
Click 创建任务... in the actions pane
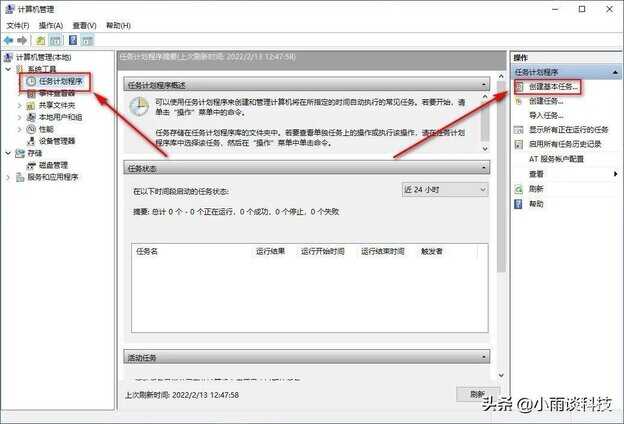click(546, 102)
